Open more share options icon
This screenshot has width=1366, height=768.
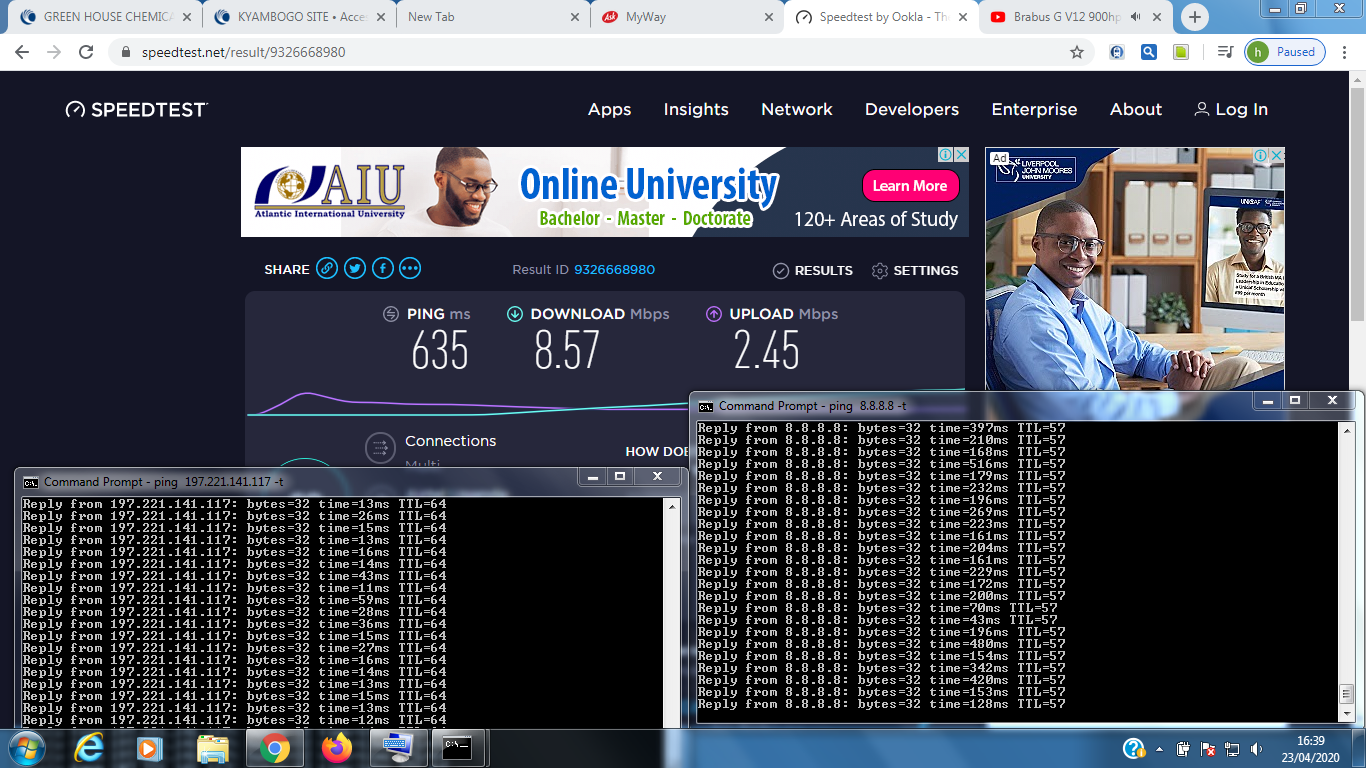pos(410,269)
